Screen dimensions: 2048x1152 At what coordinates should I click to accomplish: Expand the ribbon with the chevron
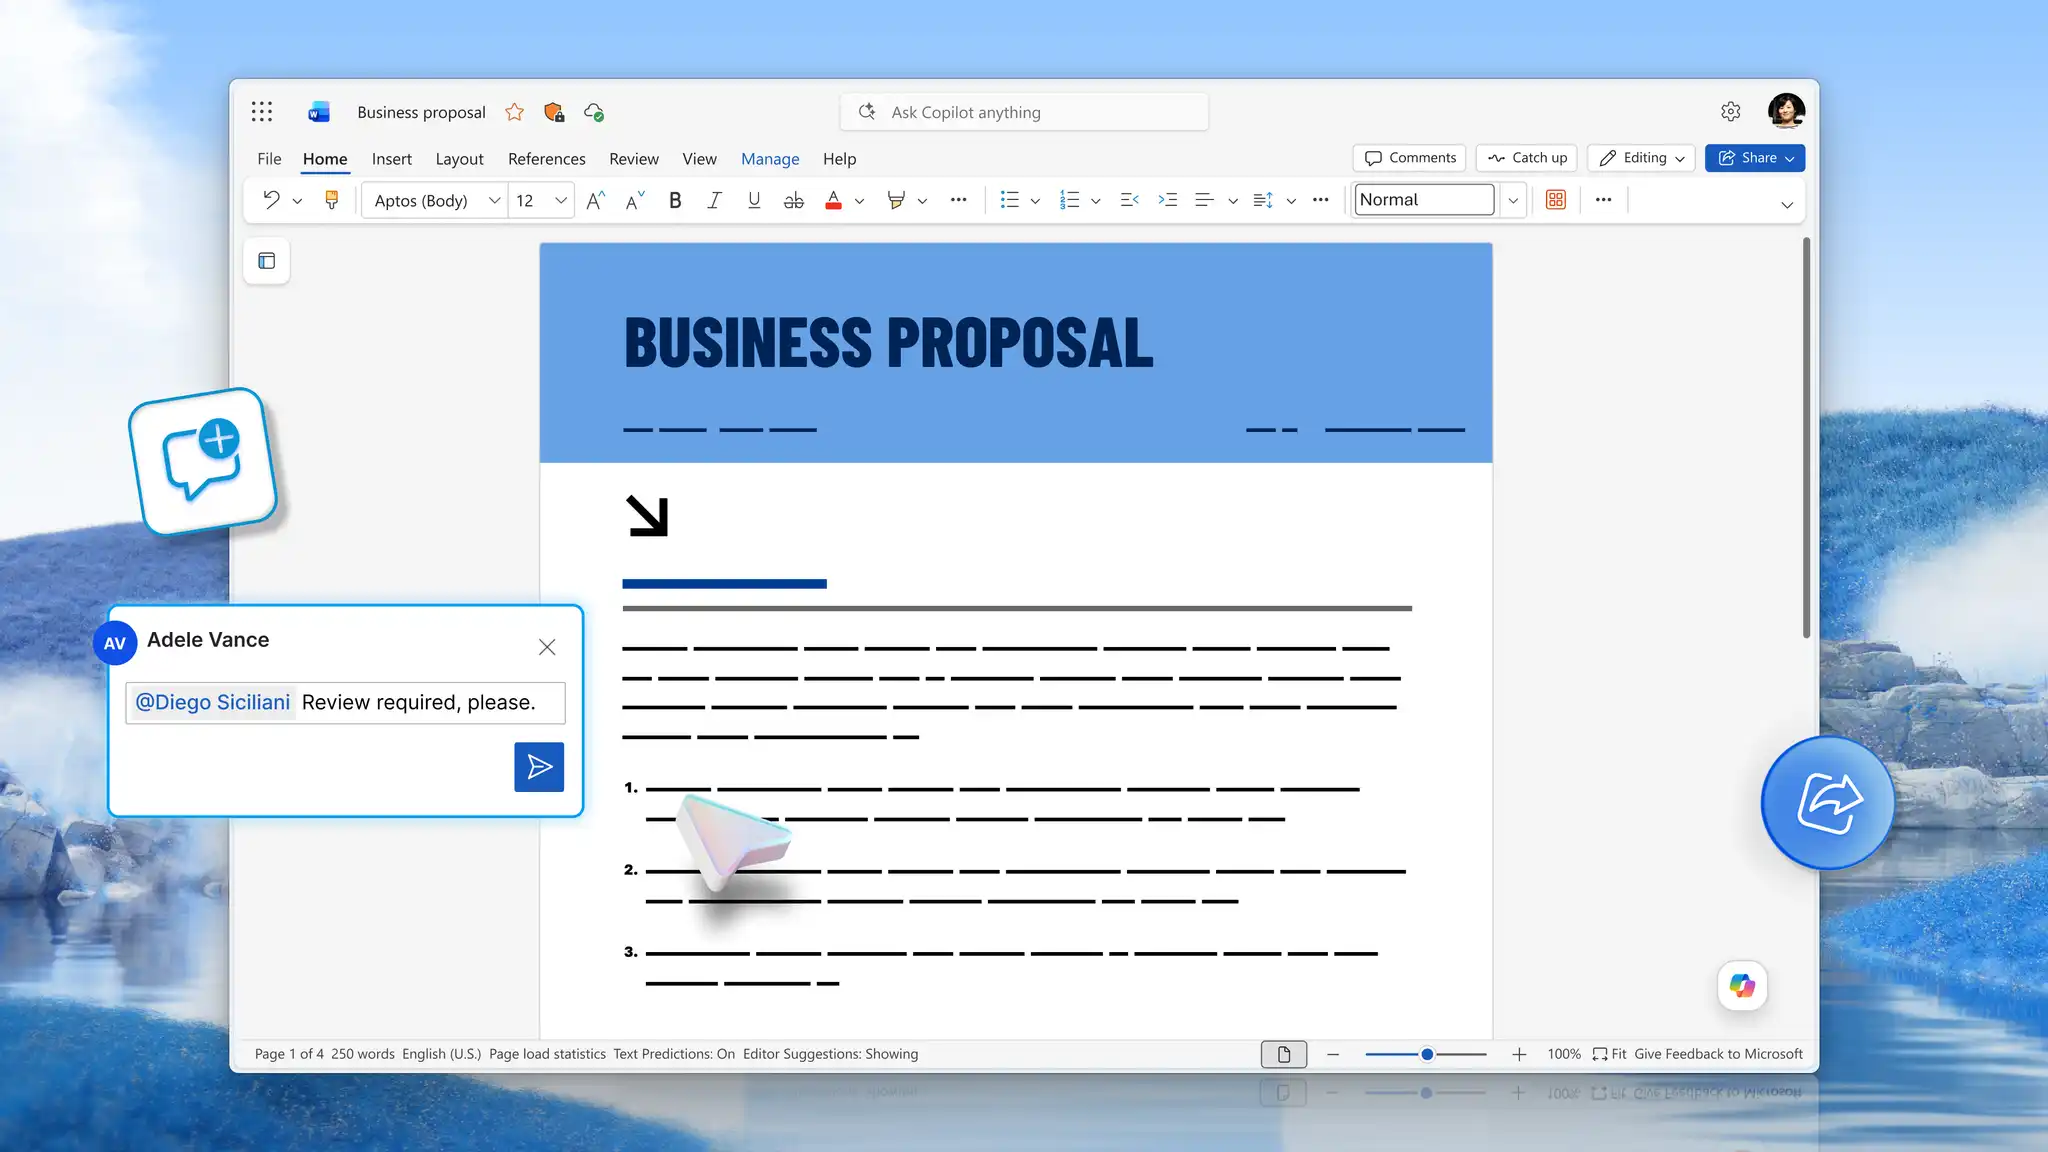pos(1787,205)
